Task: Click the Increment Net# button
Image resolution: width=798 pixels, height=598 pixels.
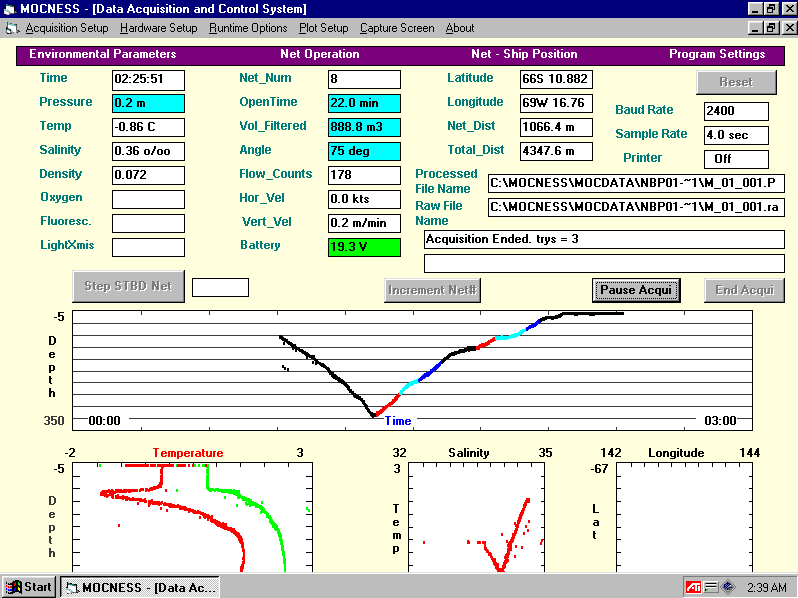Action: 432,290
